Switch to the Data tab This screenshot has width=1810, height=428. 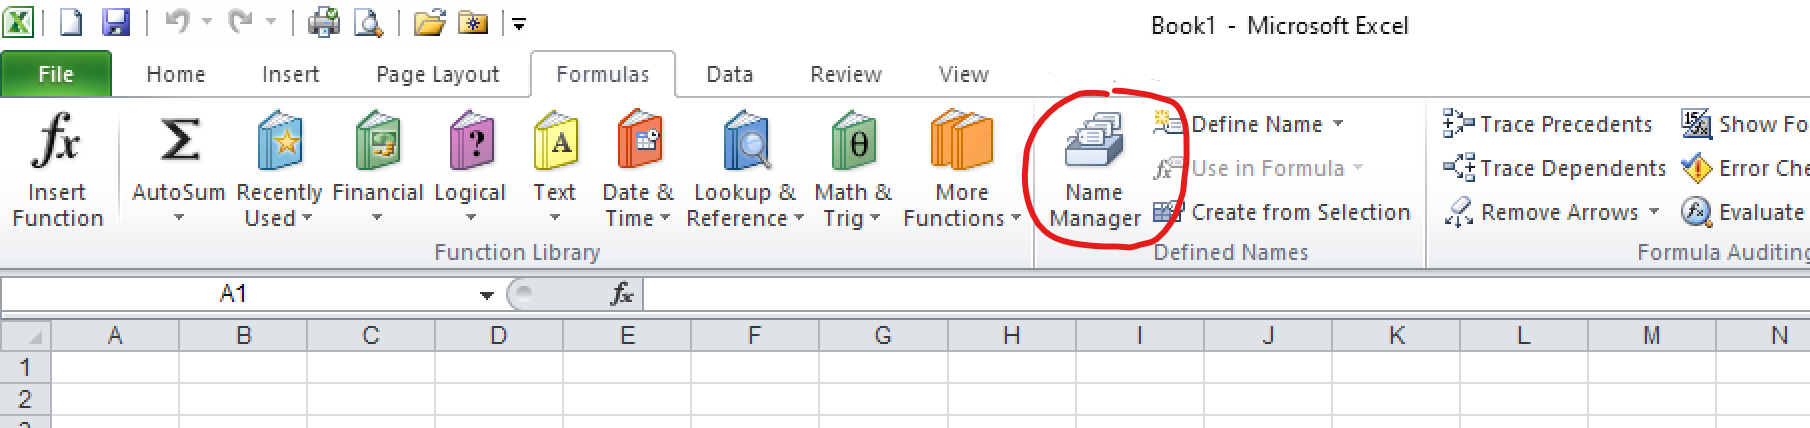tap(730, 75)
